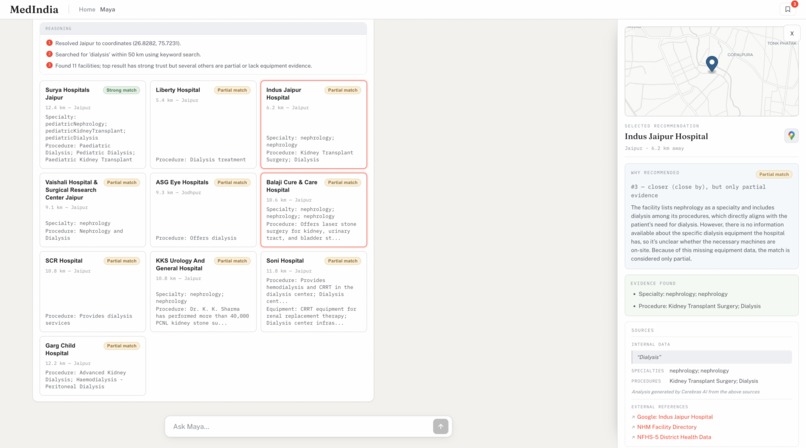Click the blue map location pin
Screen dimensions: 806x448
pyautogui.click(x=711, y=64)
